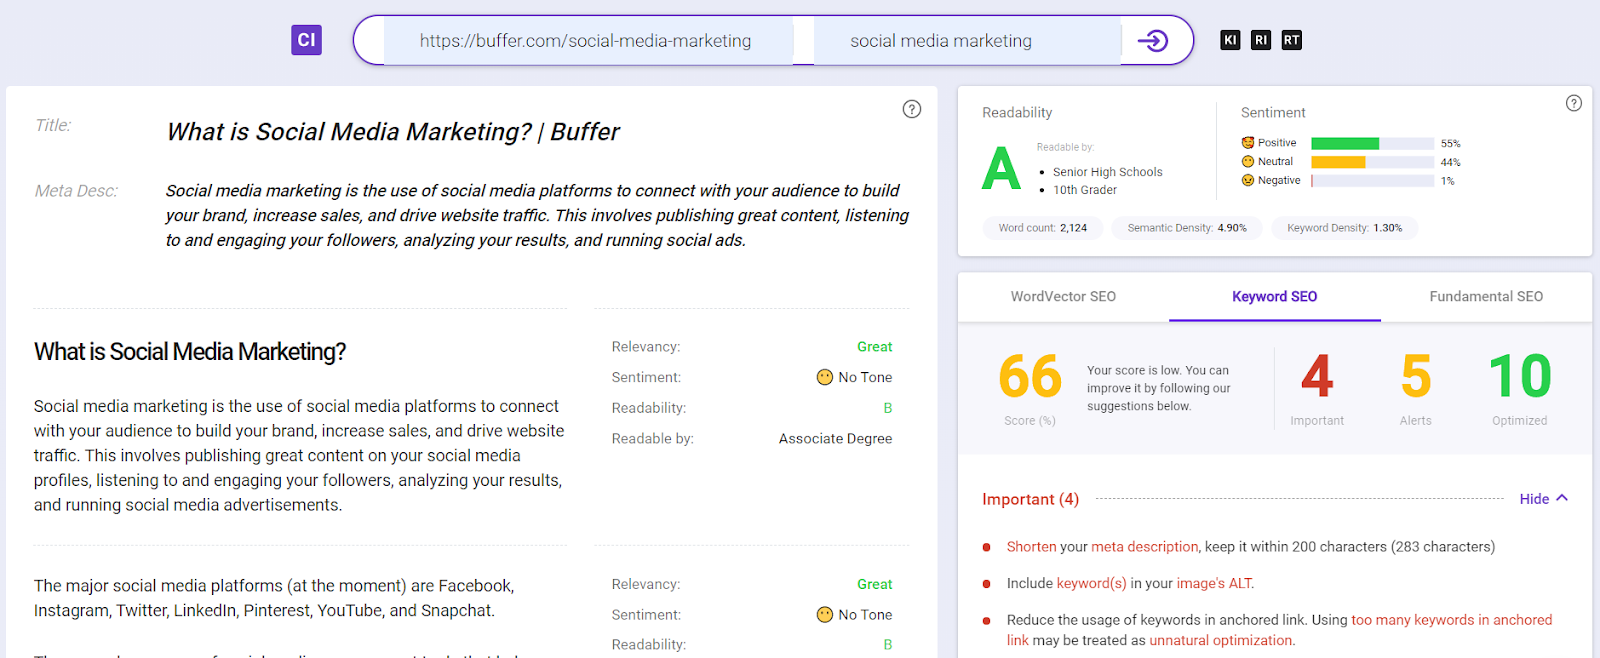Image resolution: width=1600 pixels, height=658 pixels.
Task: Click help icon in the title panel
Action: point(912,109)
